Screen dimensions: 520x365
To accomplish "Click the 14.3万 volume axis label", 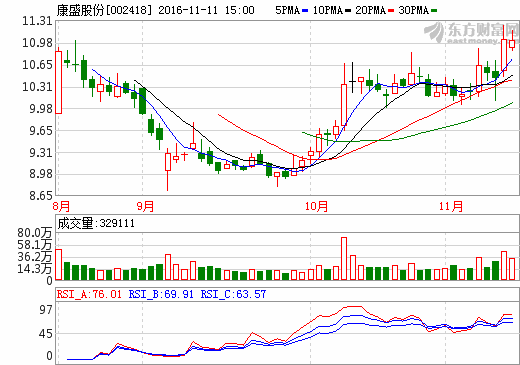I will click(35, 268).
